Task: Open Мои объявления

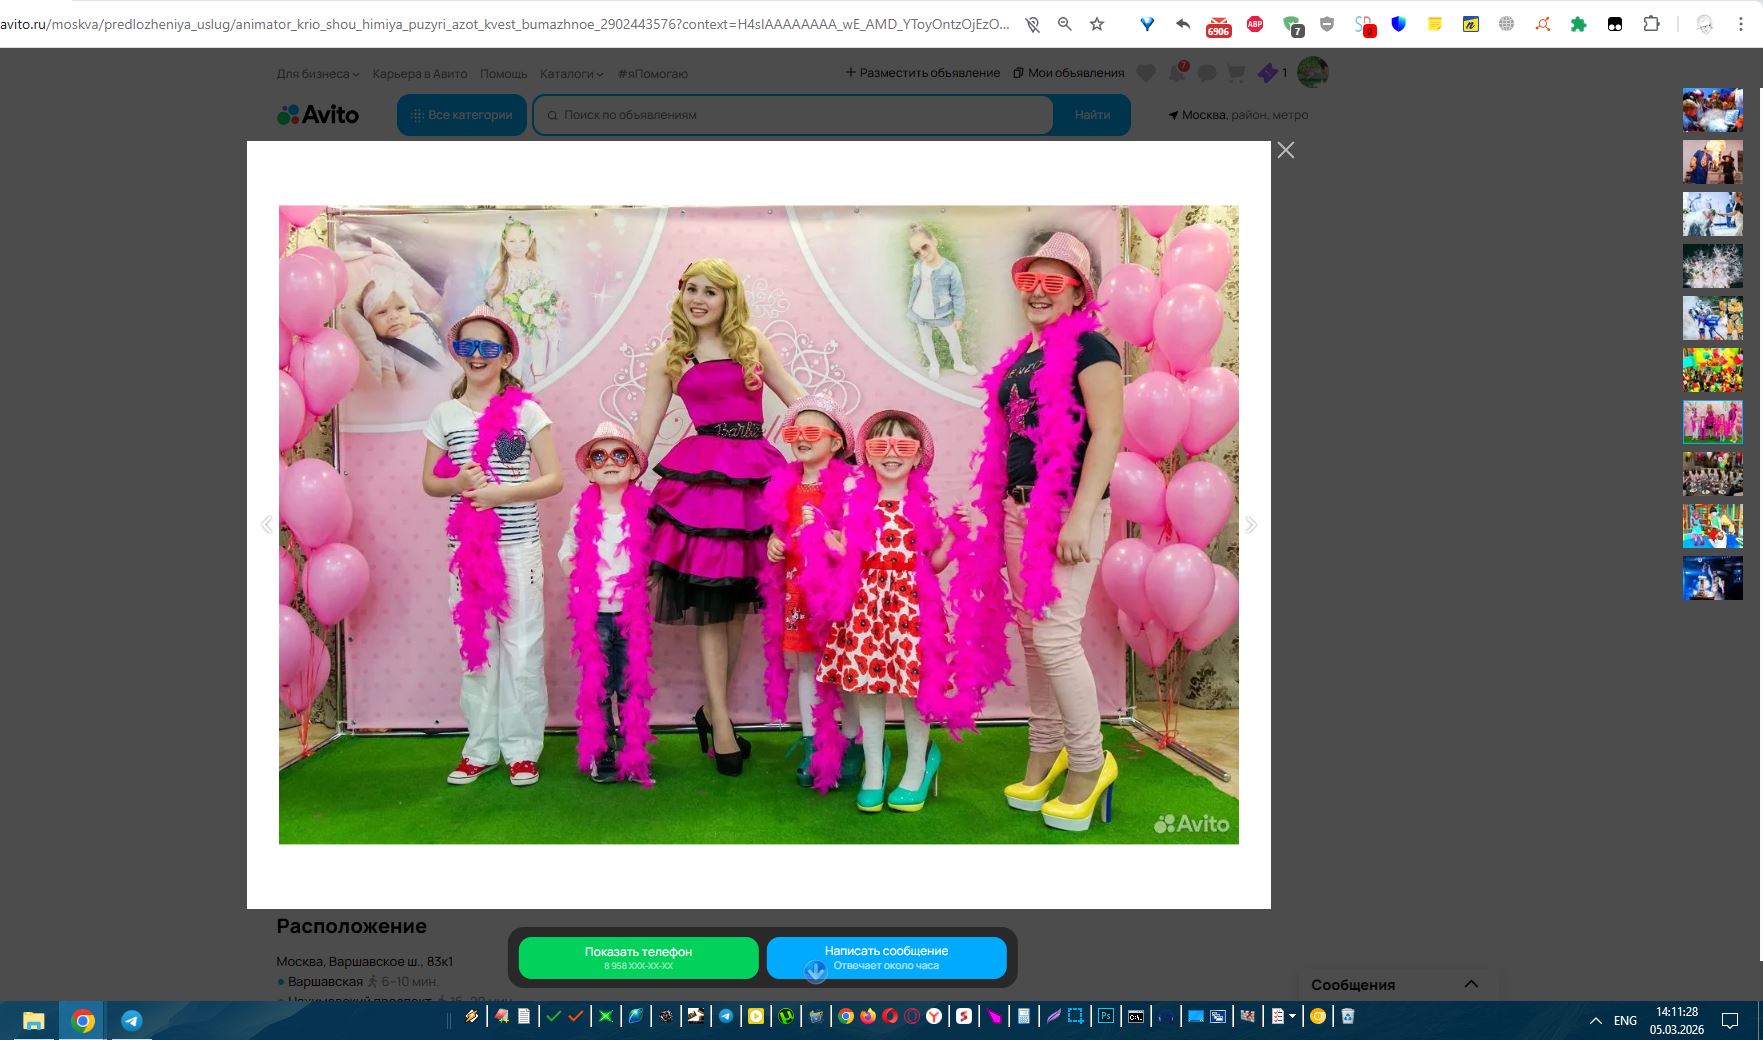Action: pyautogui.click(x=1068, y=73)
